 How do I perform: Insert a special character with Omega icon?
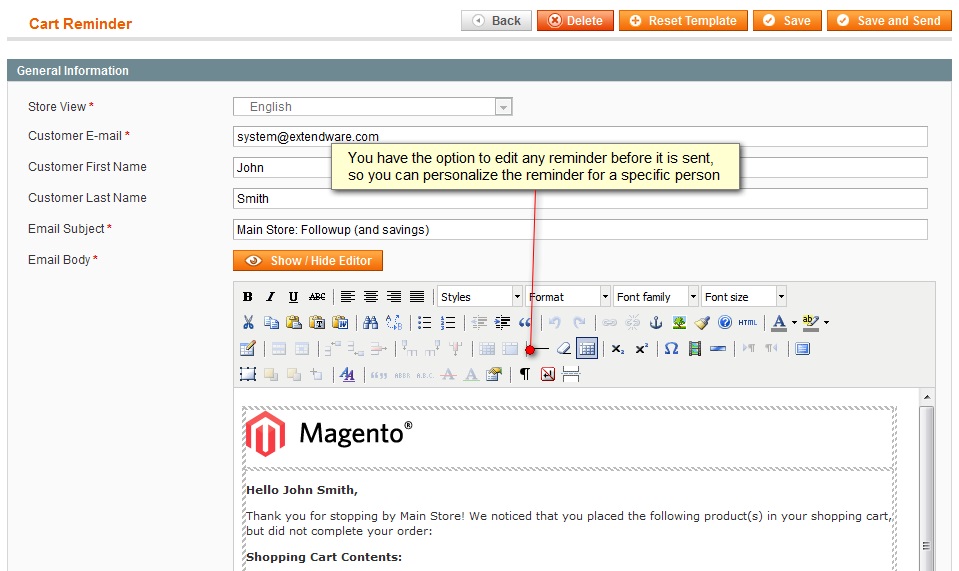coord(671,349)
